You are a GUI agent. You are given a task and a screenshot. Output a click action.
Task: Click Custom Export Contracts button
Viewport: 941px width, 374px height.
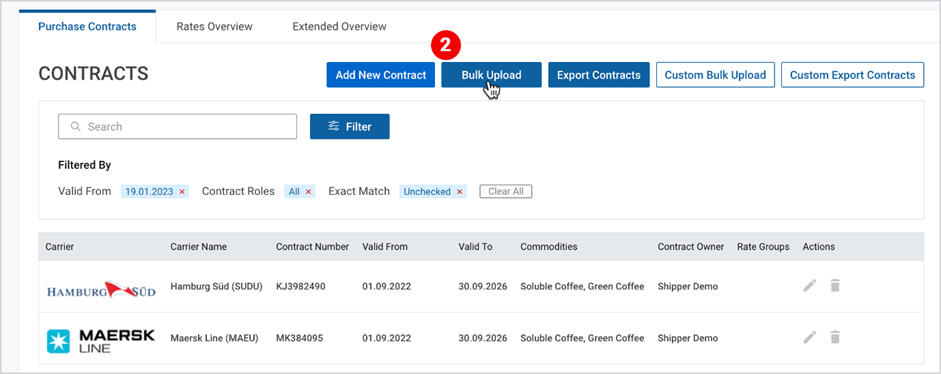852,75
